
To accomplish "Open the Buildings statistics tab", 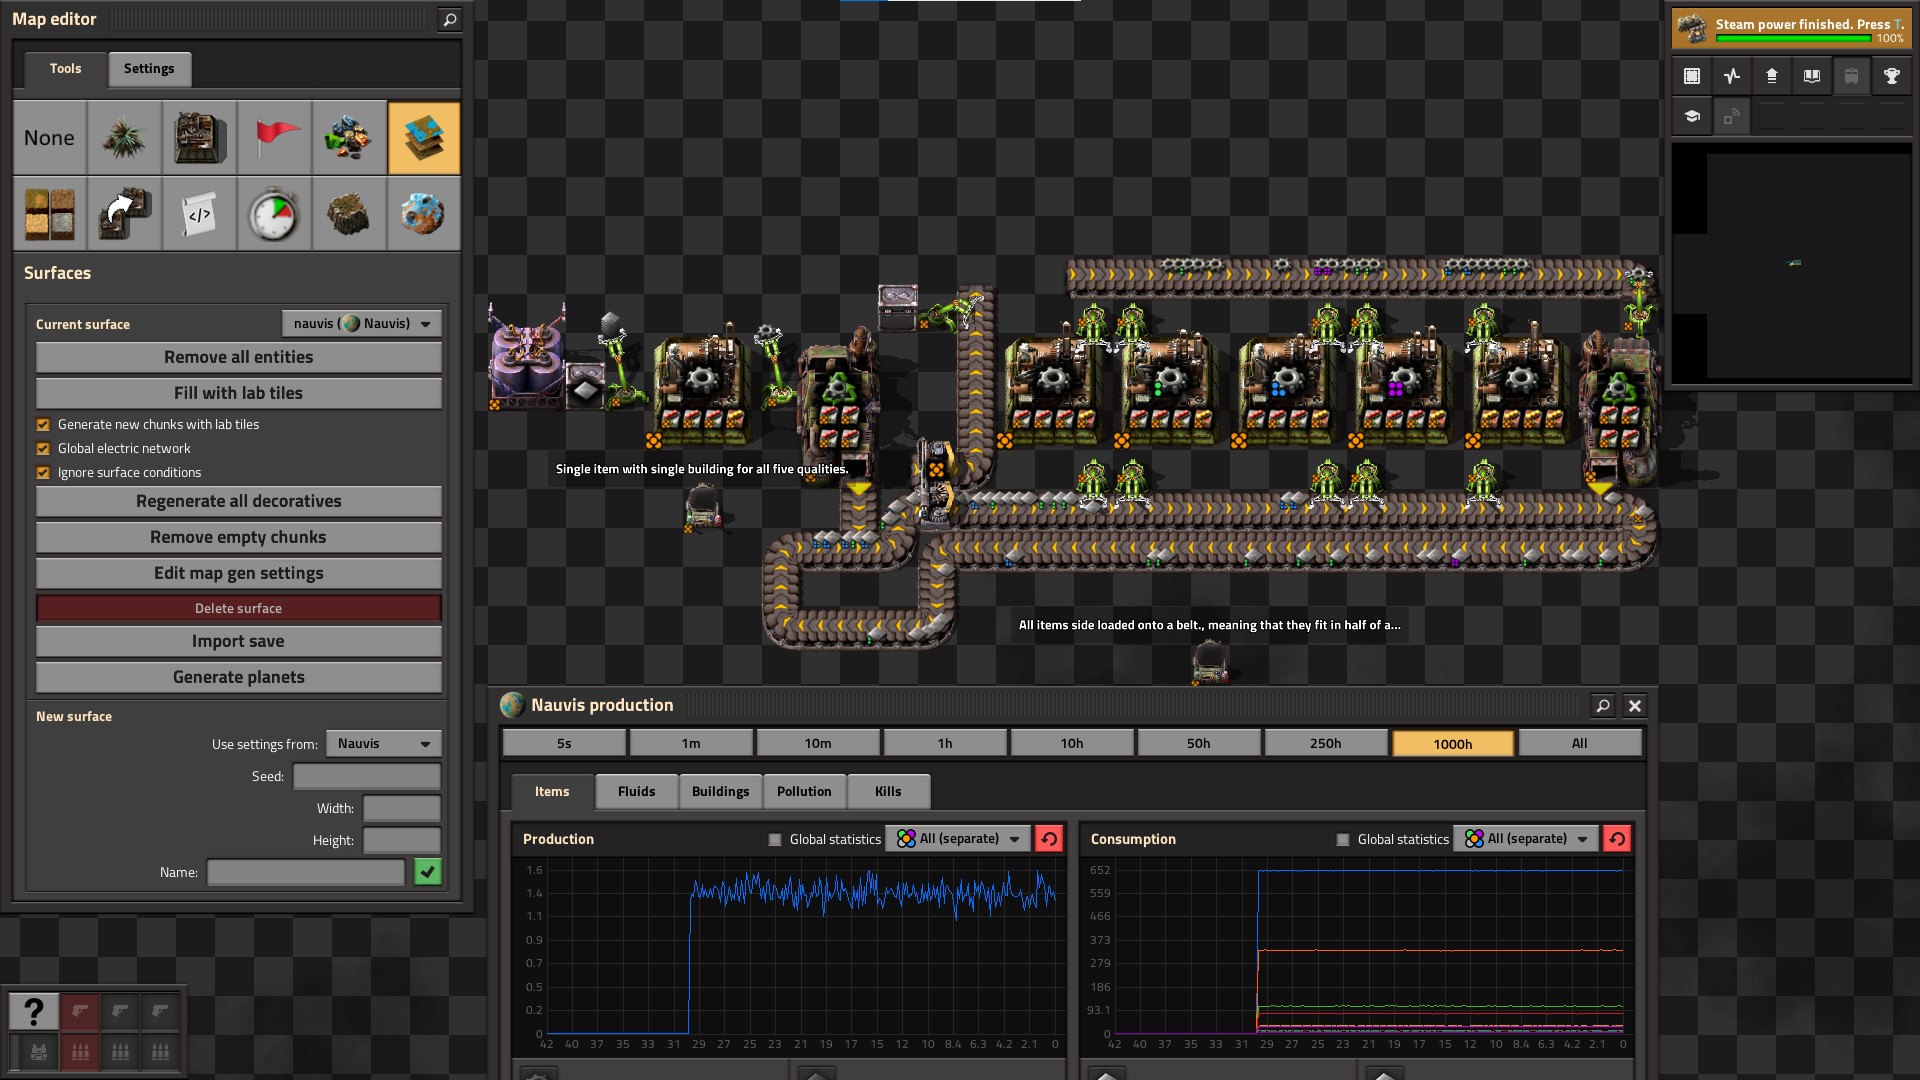I will (x=720, y=792).
